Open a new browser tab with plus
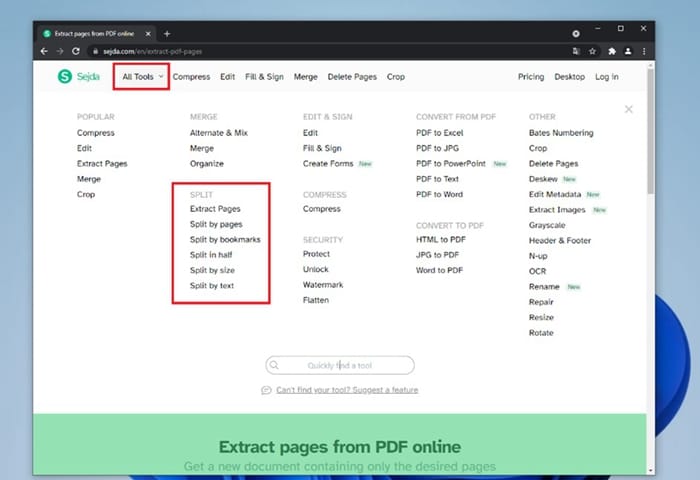This screenshot has height=480, width=700. pos(167,34)
